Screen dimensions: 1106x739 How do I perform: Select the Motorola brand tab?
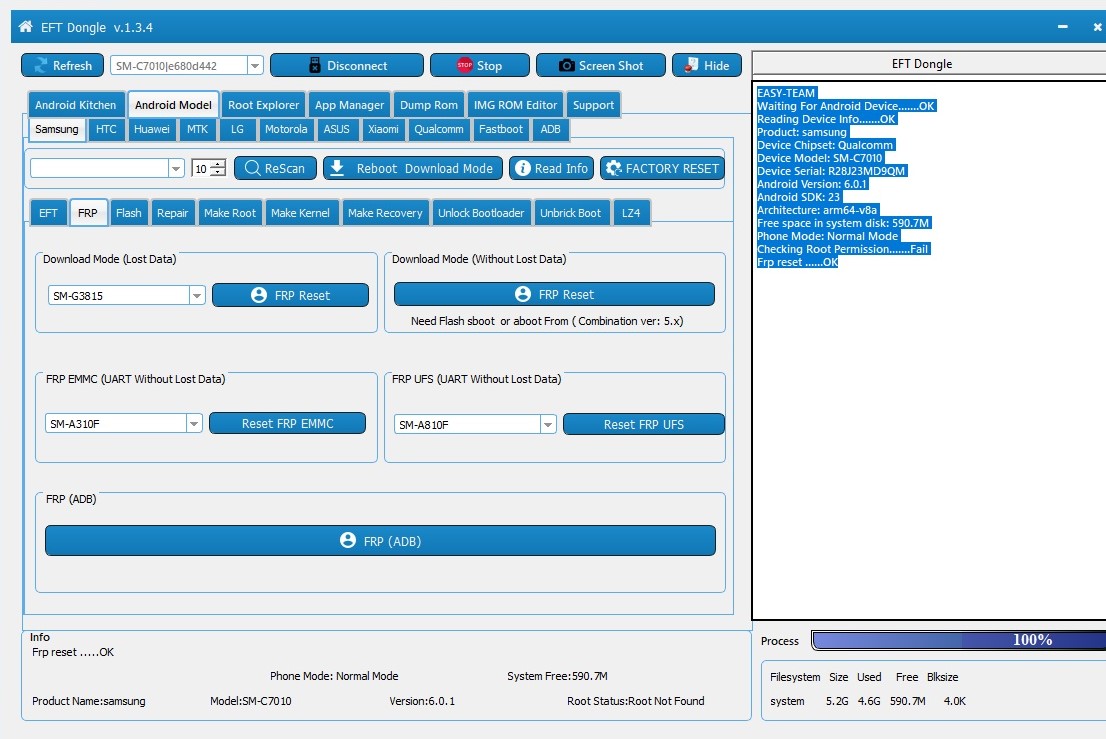point(286,130)
